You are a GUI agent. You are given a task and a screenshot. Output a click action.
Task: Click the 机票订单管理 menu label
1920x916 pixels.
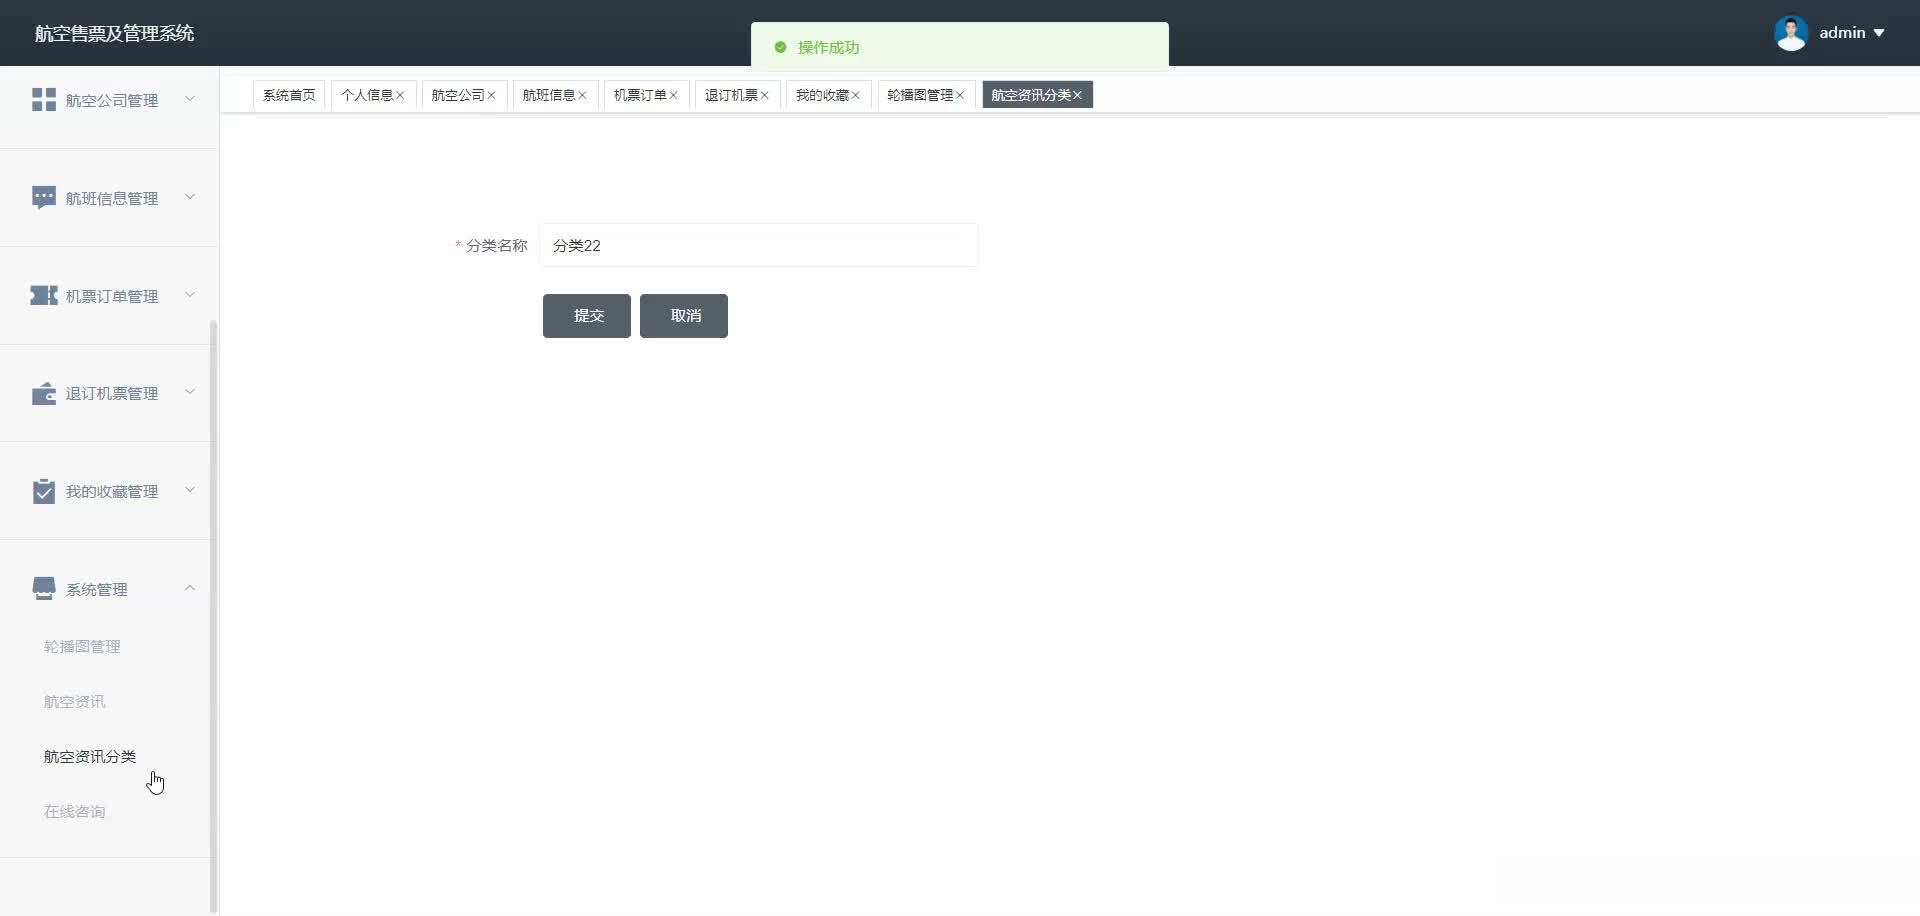(112, 296)
